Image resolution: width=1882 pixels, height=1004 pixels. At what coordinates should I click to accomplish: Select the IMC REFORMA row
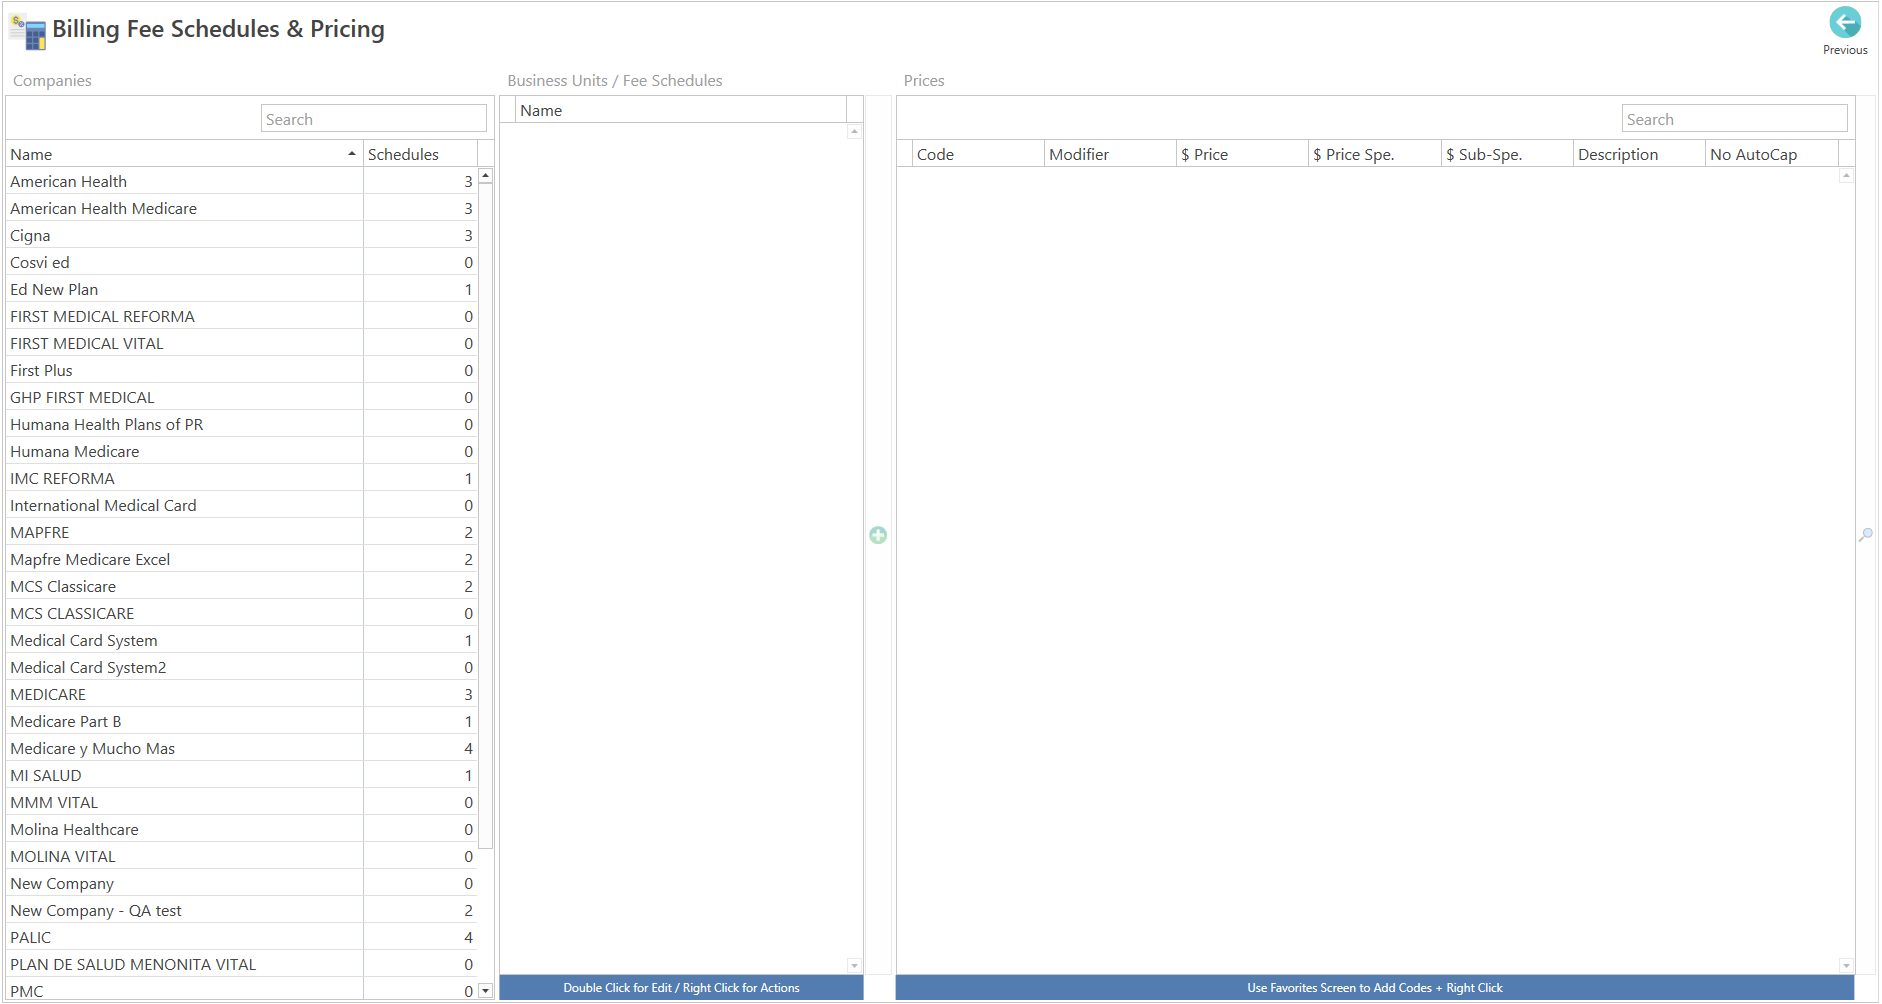[242, 478]
